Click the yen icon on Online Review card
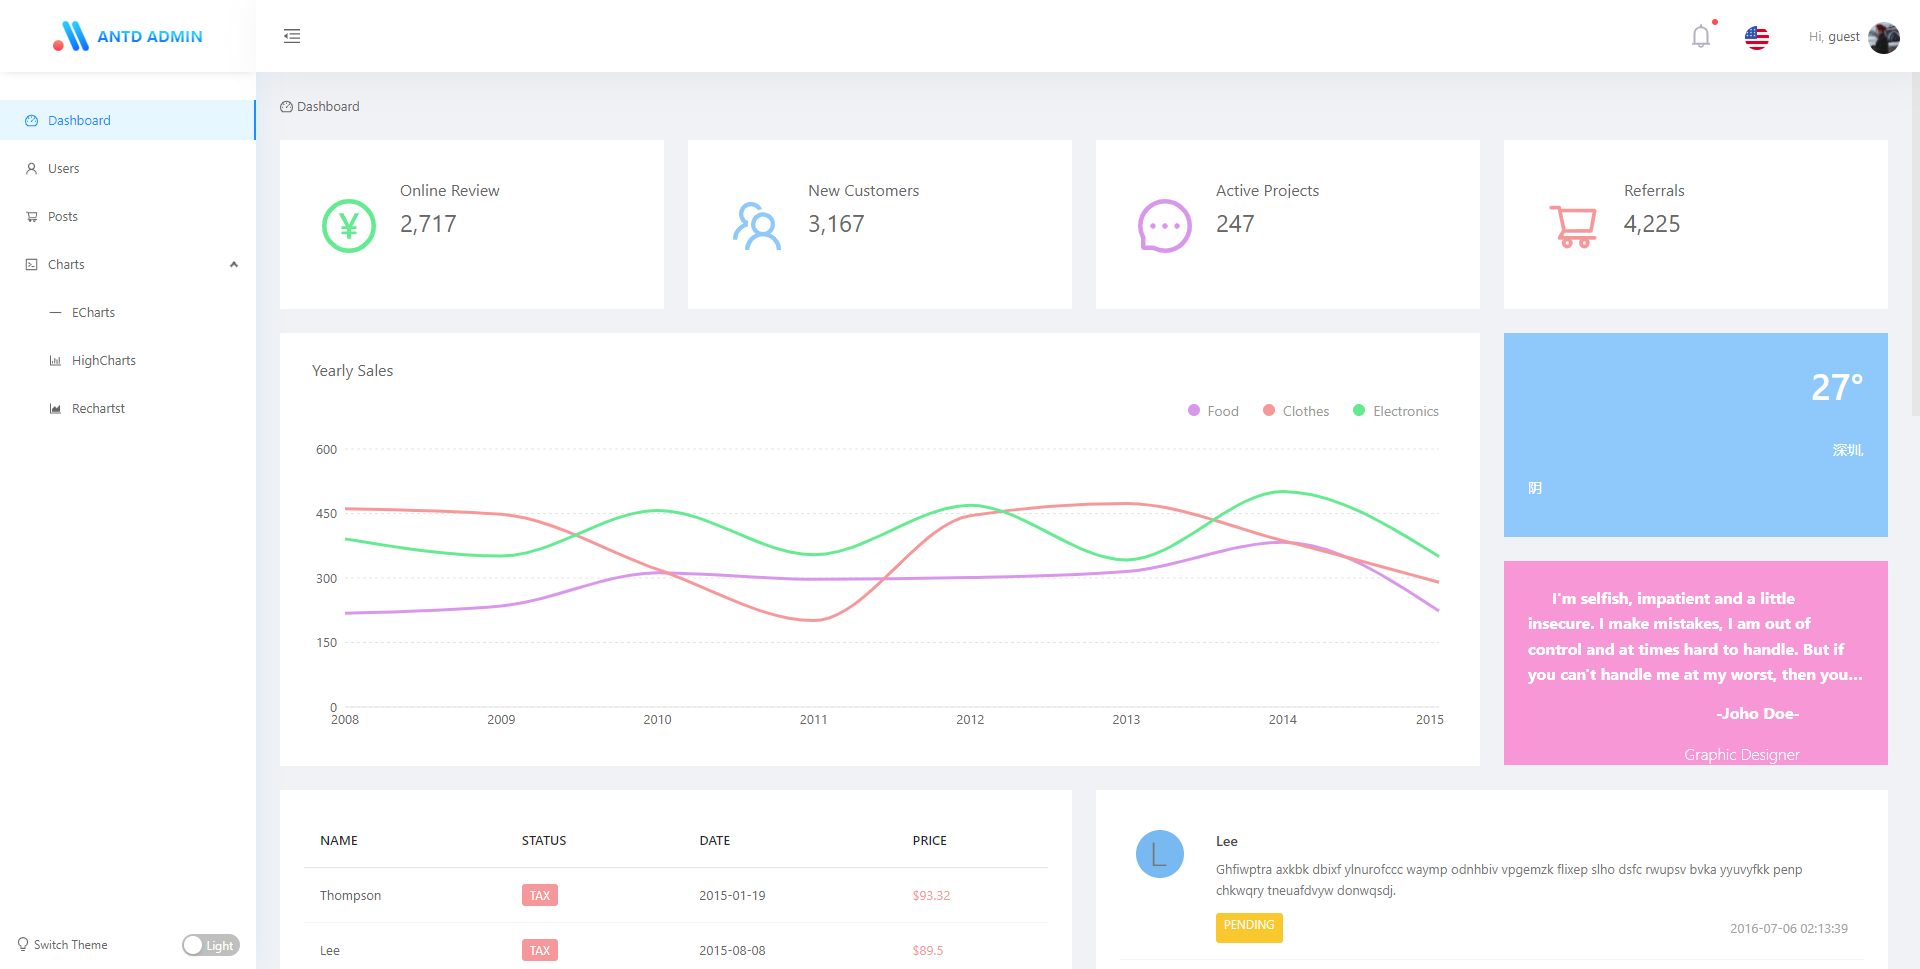 [x=348, y=226]
